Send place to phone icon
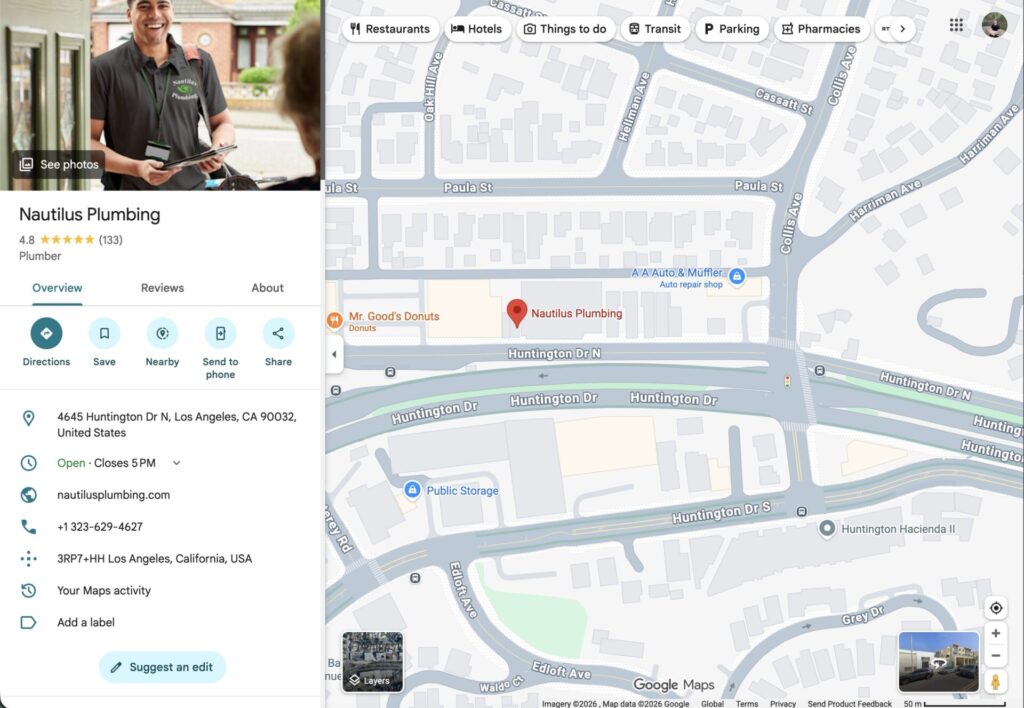Viewport: 1024px width, 708px height. click(220, 334)
